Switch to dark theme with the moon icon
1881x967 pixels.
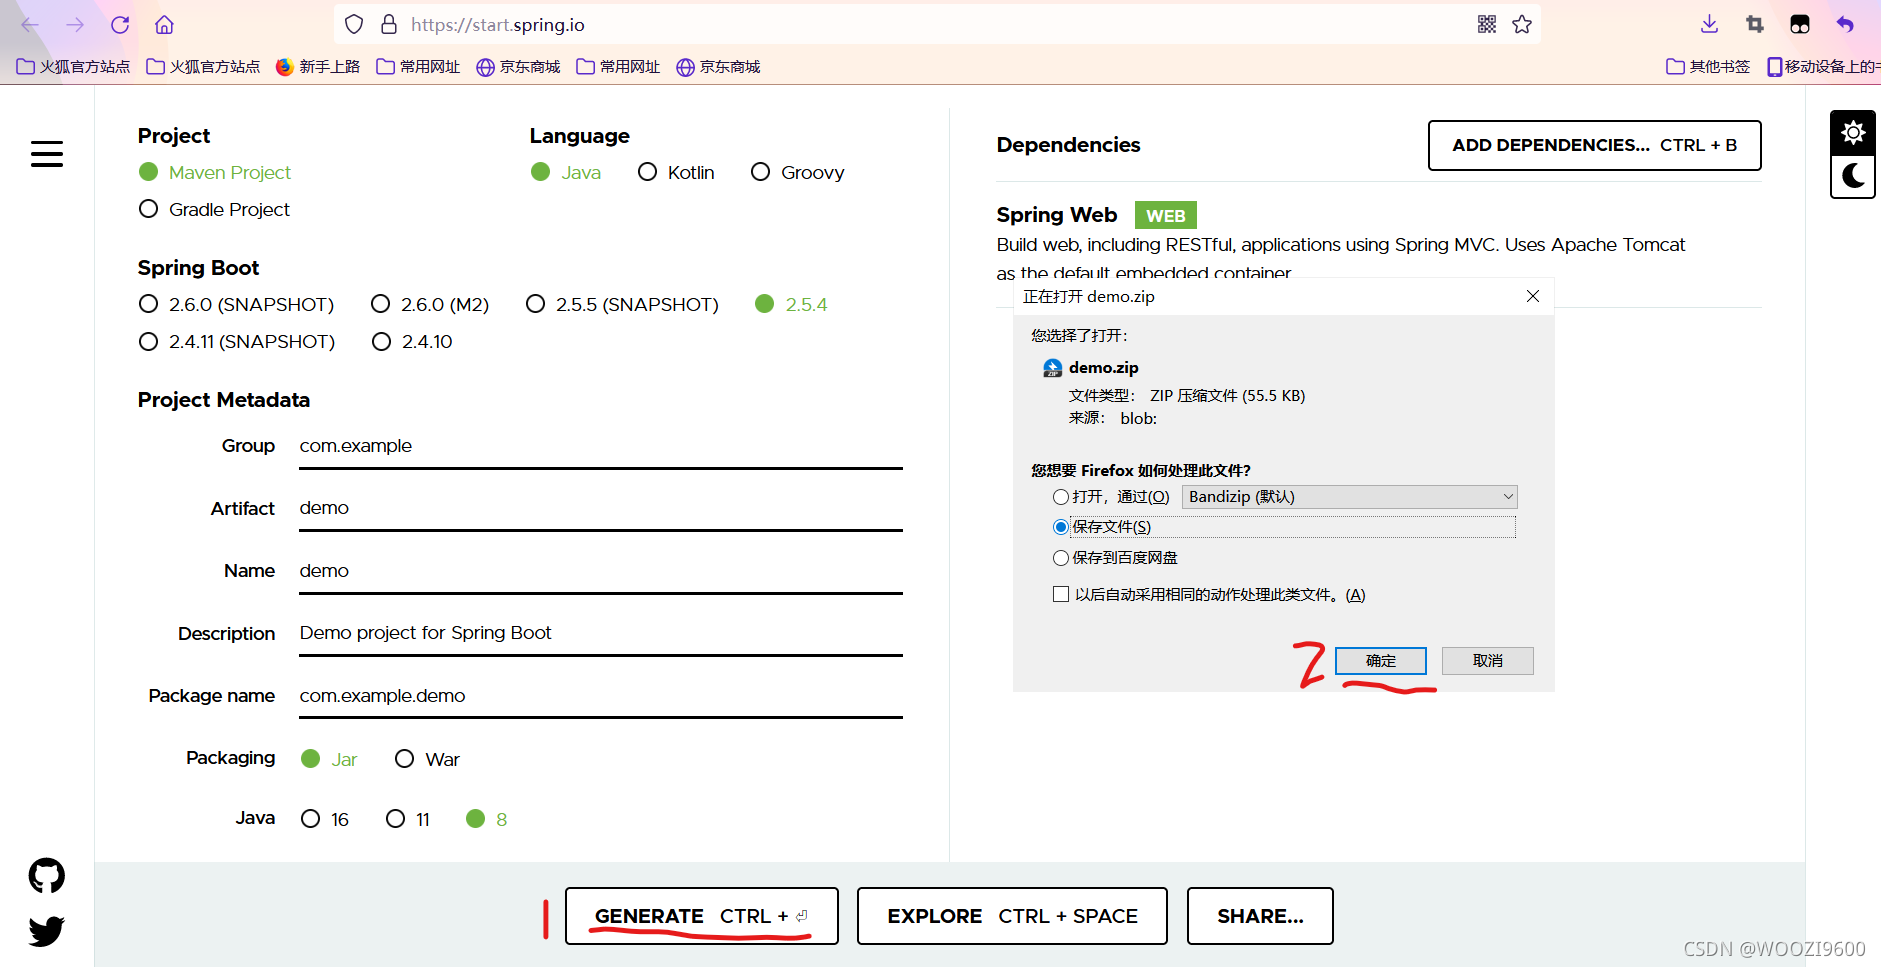[1853, 176]
